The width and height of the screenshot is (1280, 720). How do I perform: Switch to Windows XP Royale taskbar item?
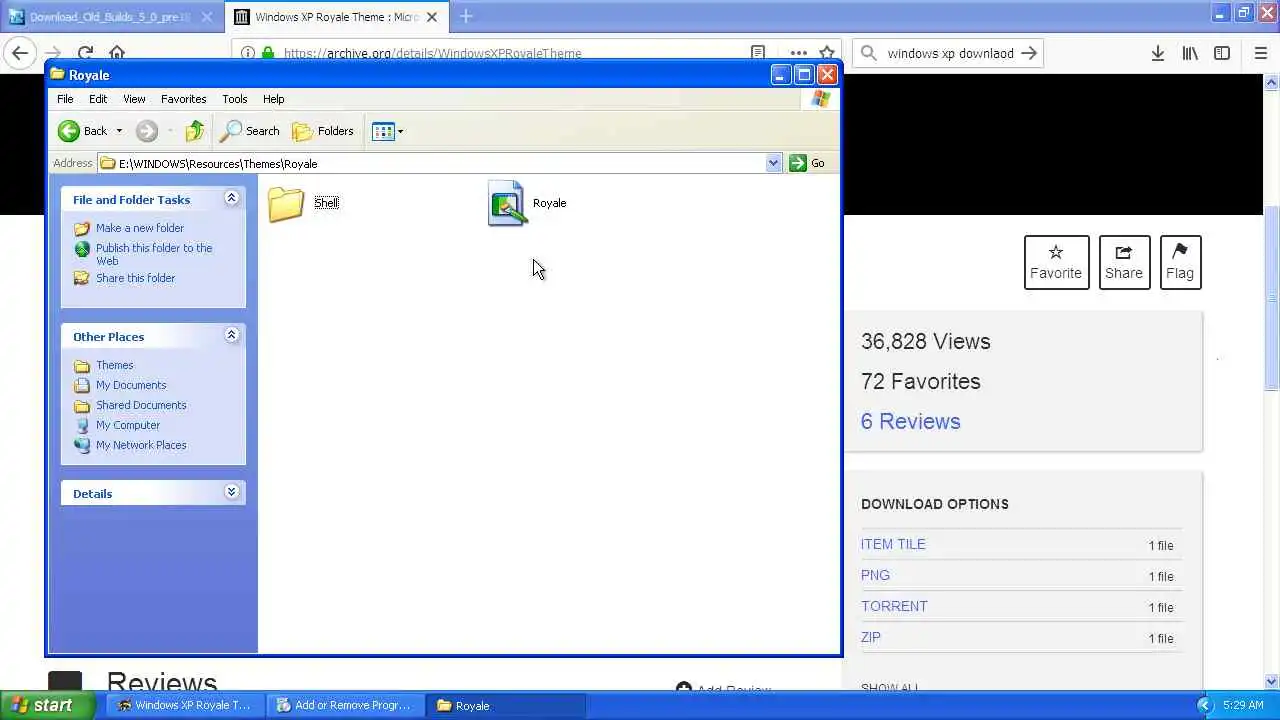(184, 705)
